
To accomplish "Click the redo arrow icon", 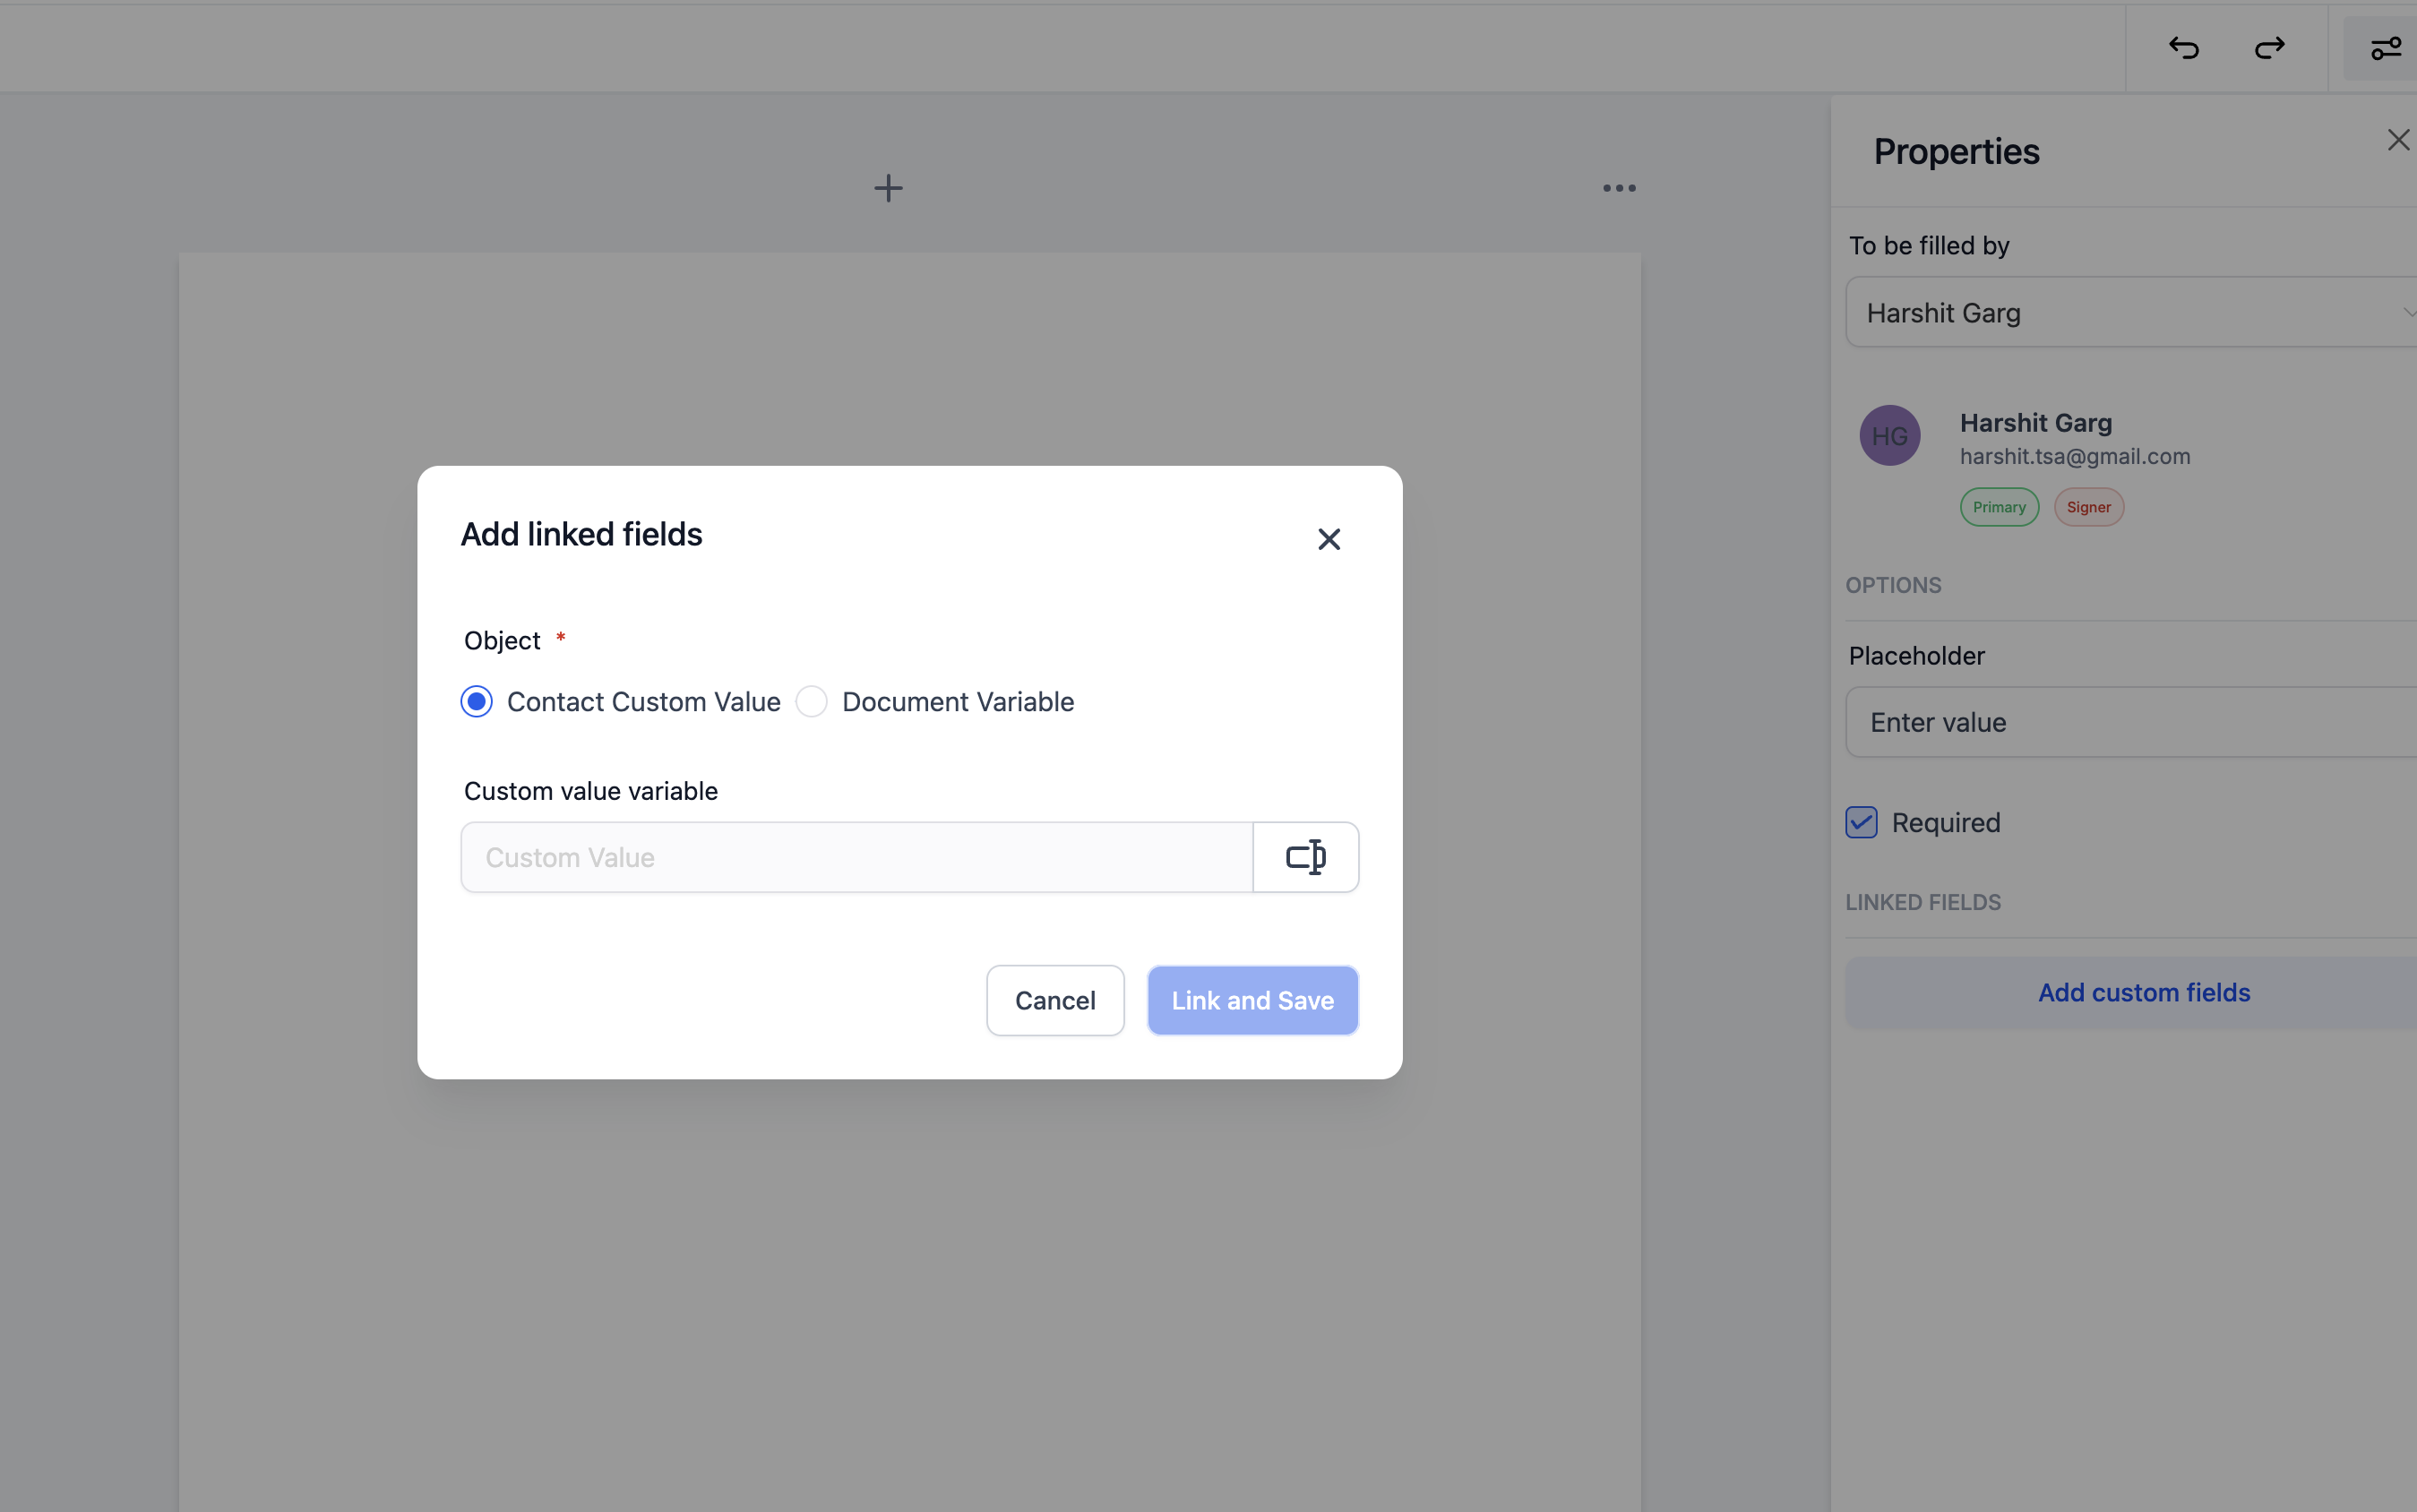I will (2269, 48).
